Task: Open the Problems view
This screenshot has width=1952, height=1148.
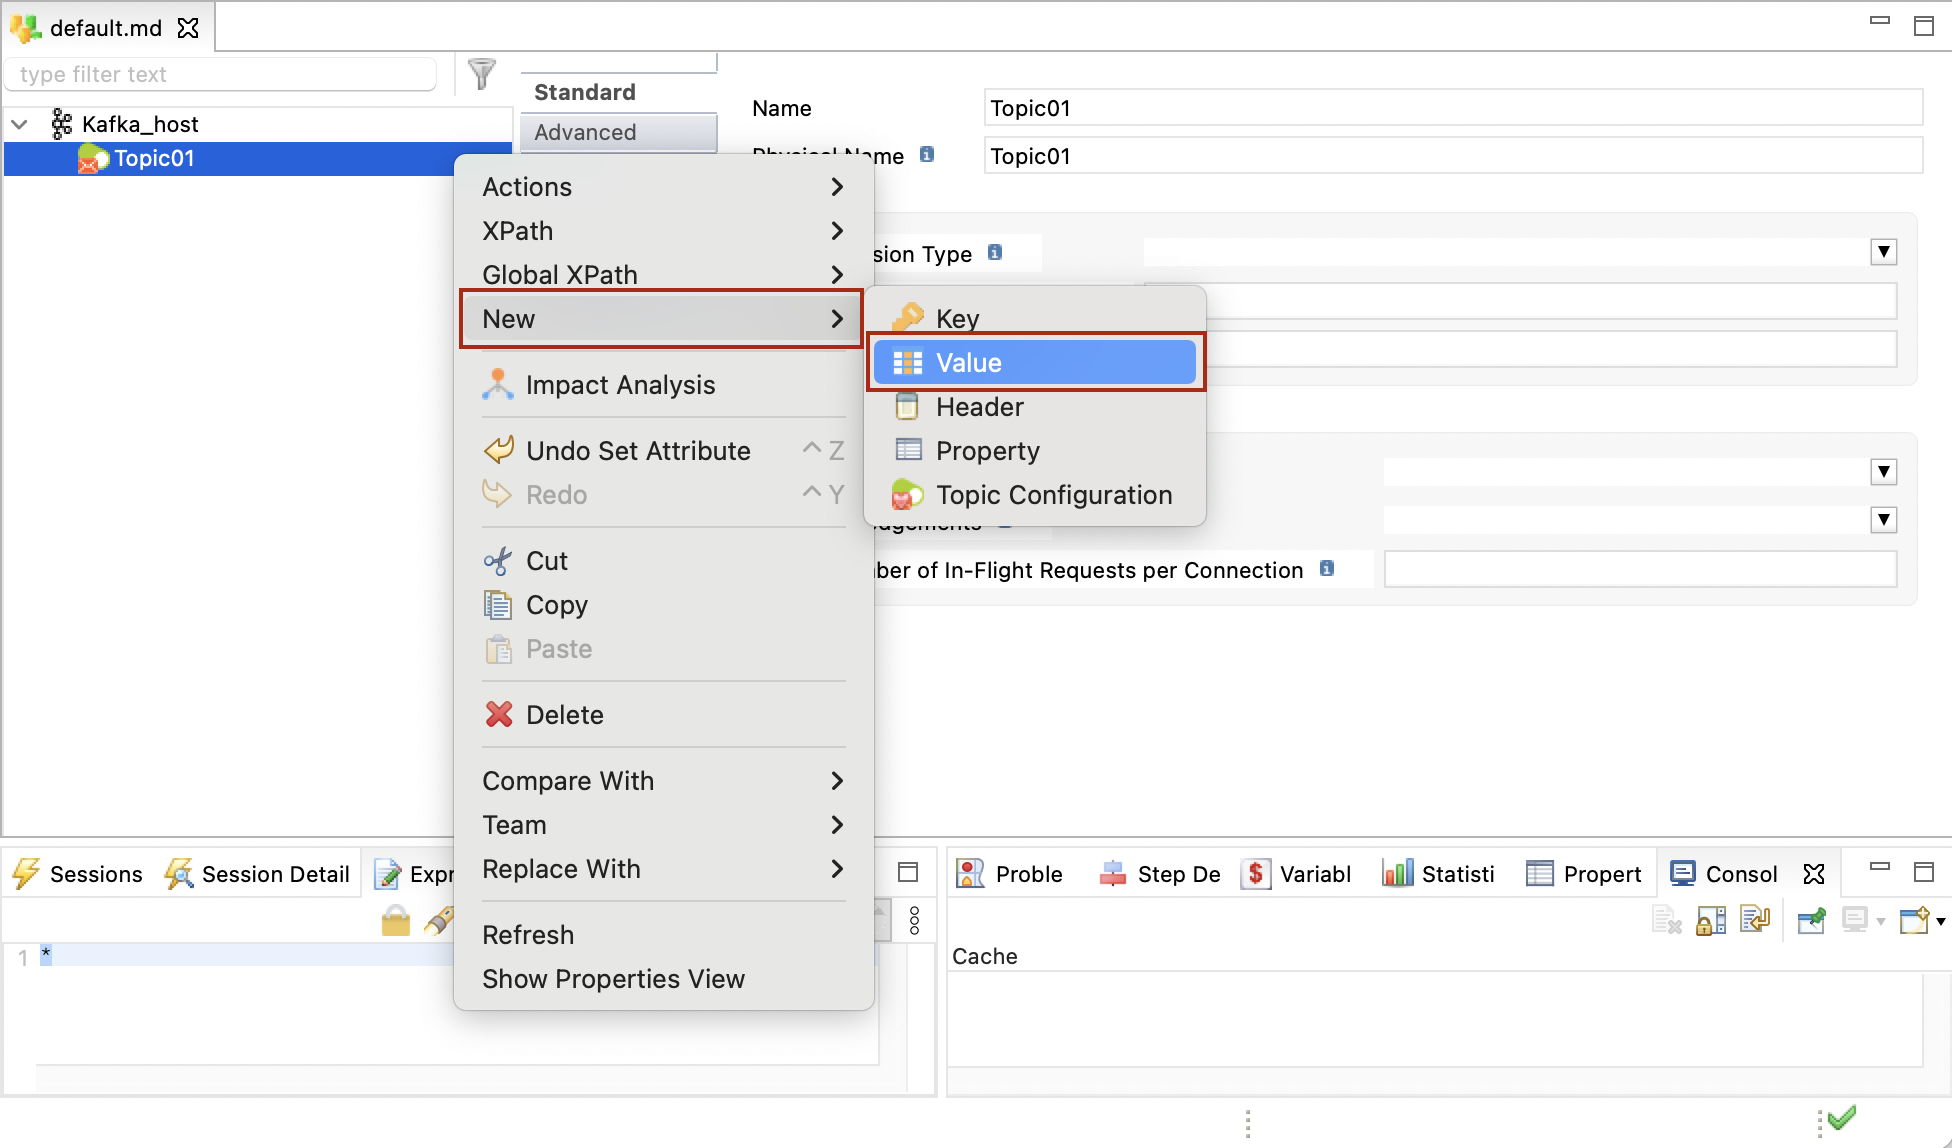Action: (1010, 873)
